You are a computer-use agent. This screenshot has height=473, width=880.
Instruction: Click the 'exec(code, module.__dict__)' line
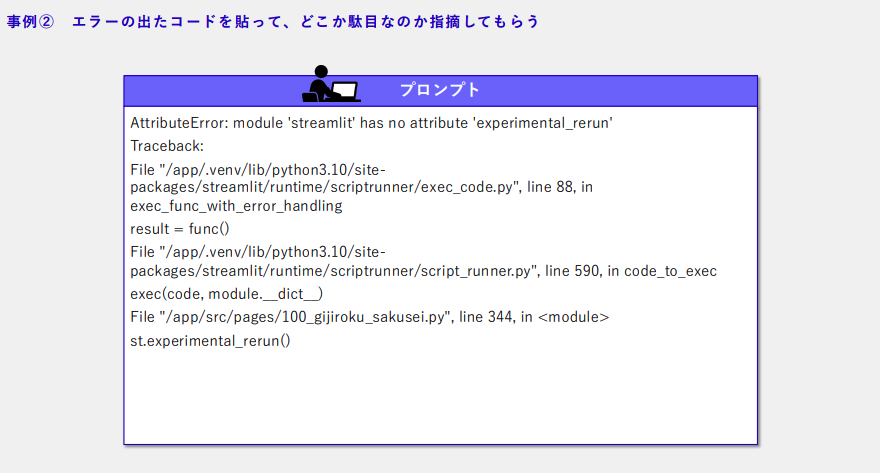pyautogui.click(x=226, y=294)
